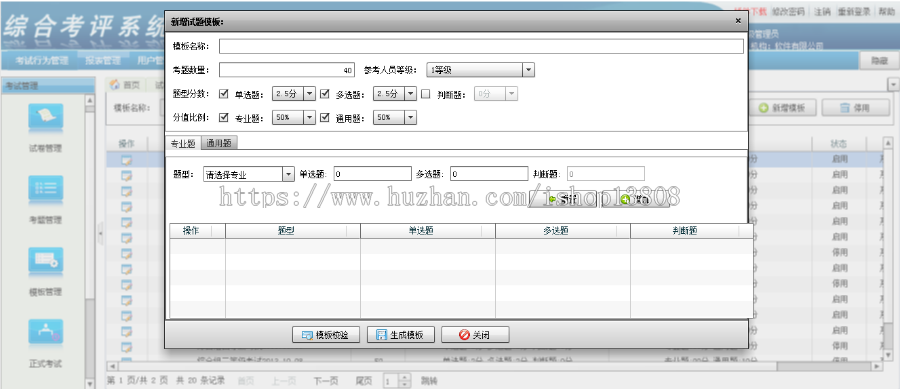The image size is (900, 389).
Task: Open the 报表管理 menu
Action: coord(103,60)
